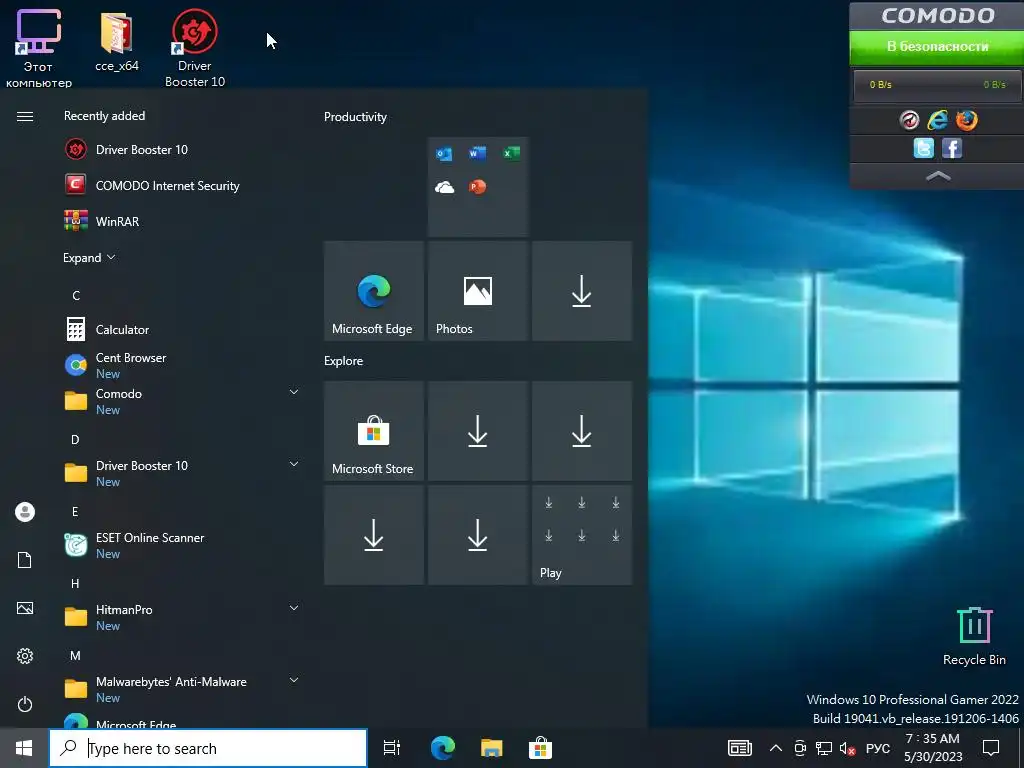
Task: Click Comodo Dragon icon in widget
Action: pyautogui.click(x=909, y=120)
